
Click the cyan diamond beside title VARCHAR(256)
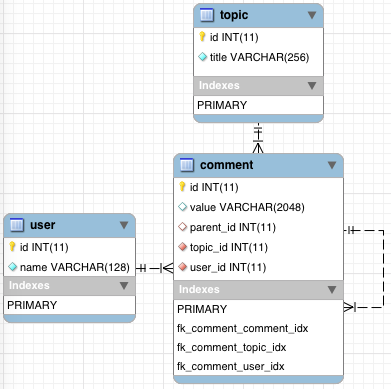pos(202,57)
